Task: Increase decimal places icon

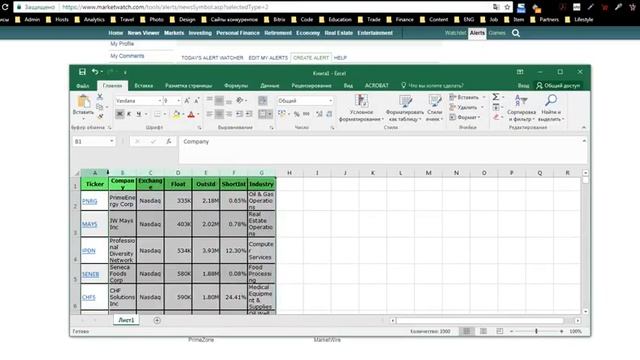Action: pos(319,114)
